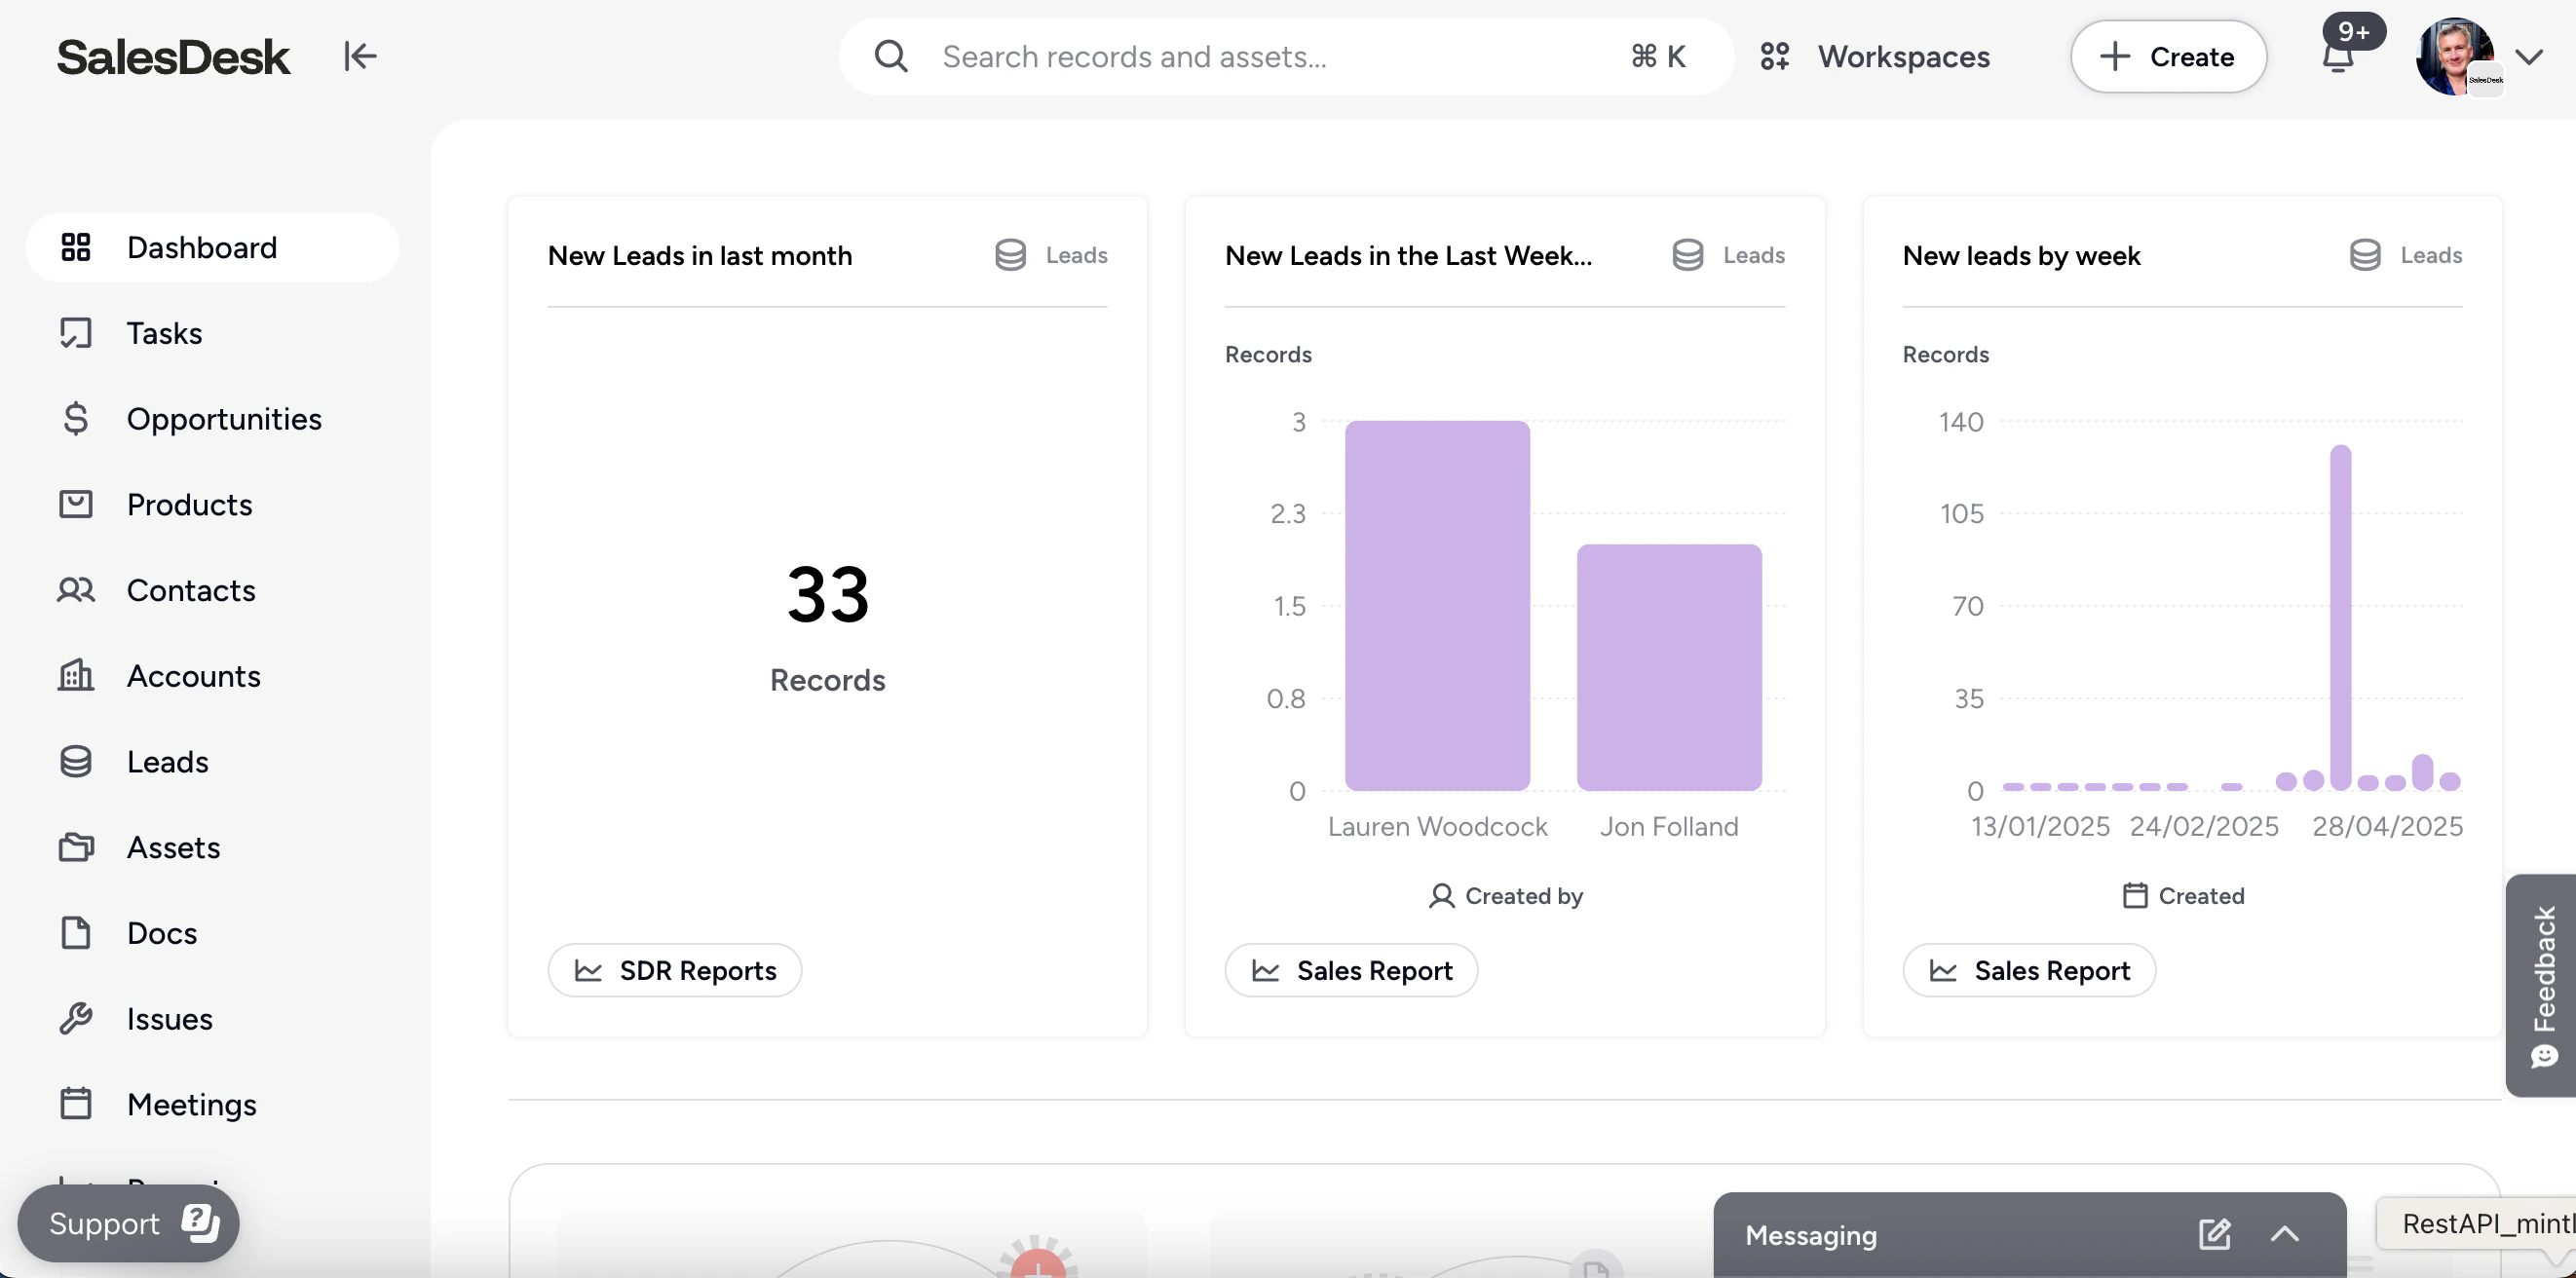Click Leads database icon on New leads by week
Screen dimensions: 2576x1278
tap(2364, 255)
